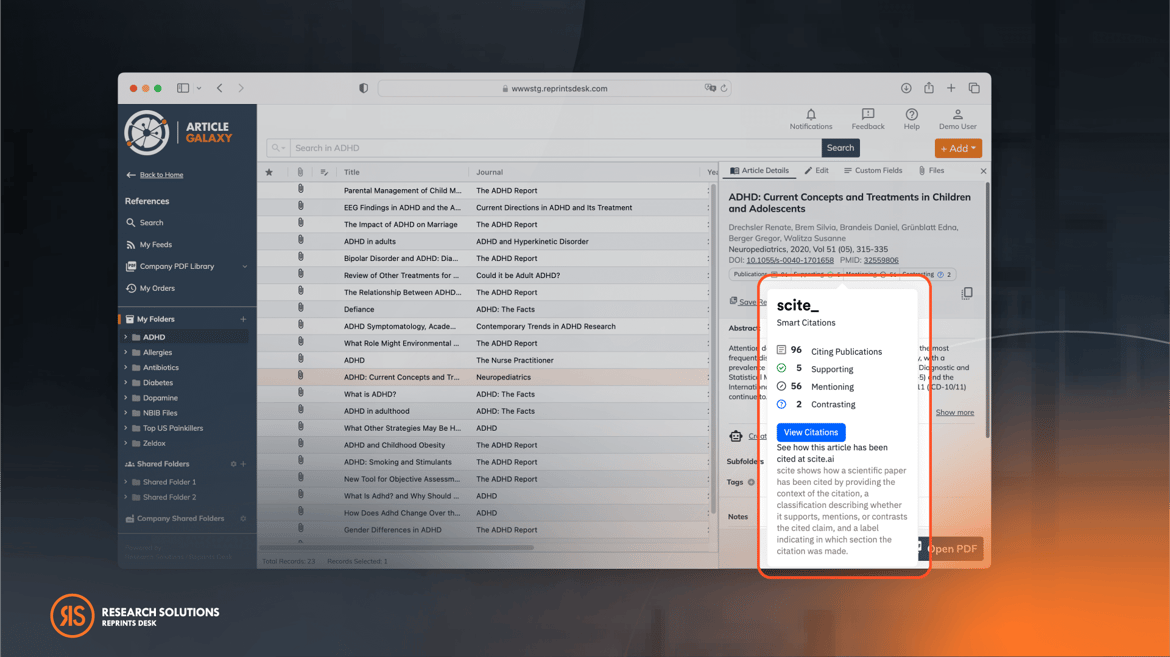
Task: Click the Demo User profile icon
Action: [x=957, y=115]
